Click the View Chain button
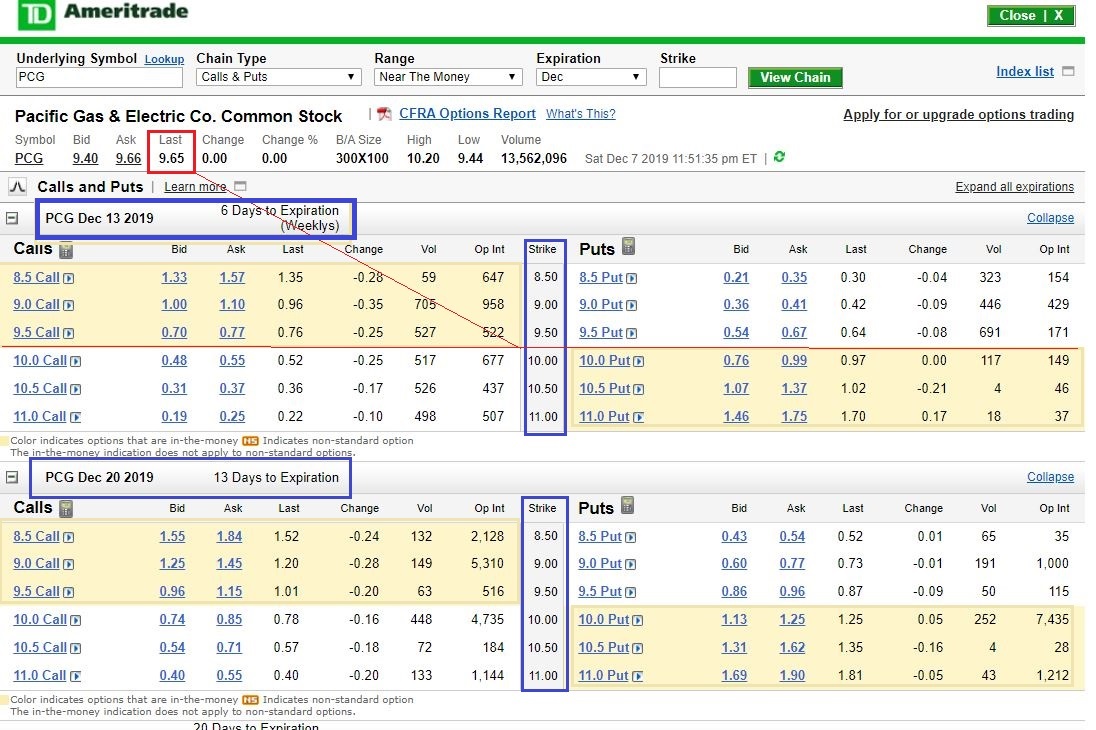Screen dimensions: 1096x730 tap(795, 77)
